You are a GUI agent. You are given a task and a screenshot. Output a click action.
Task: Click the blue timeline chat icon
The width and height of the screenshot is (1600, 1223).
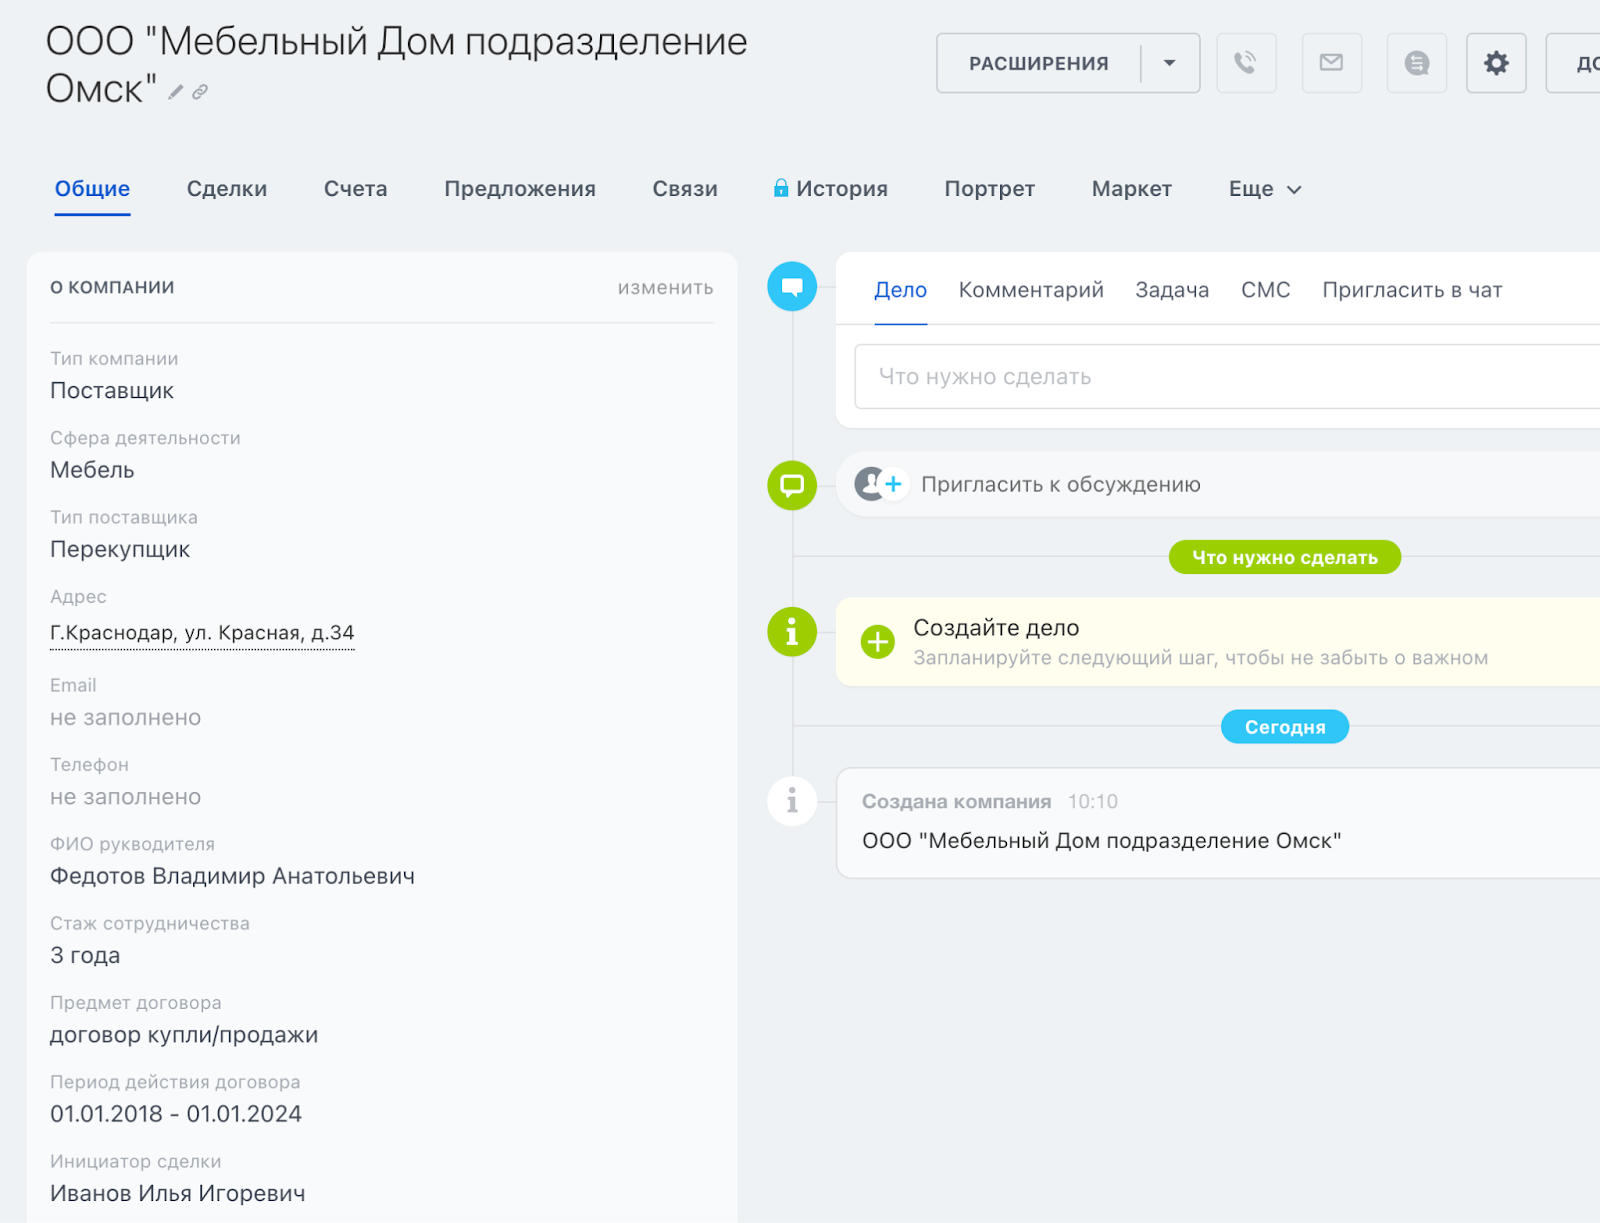click(792, 287)
